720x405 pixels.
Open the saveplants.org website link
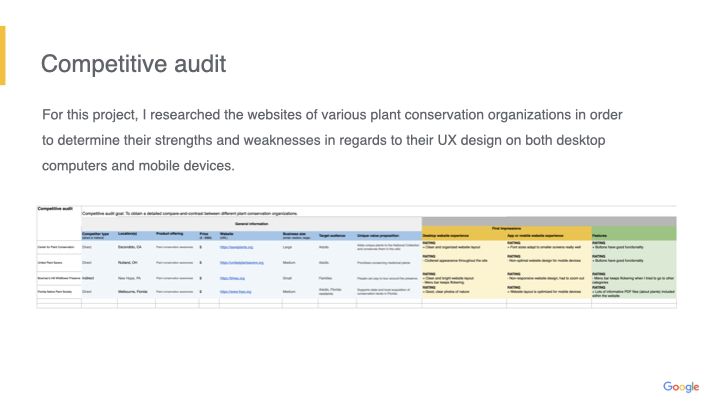pos(234,245)
